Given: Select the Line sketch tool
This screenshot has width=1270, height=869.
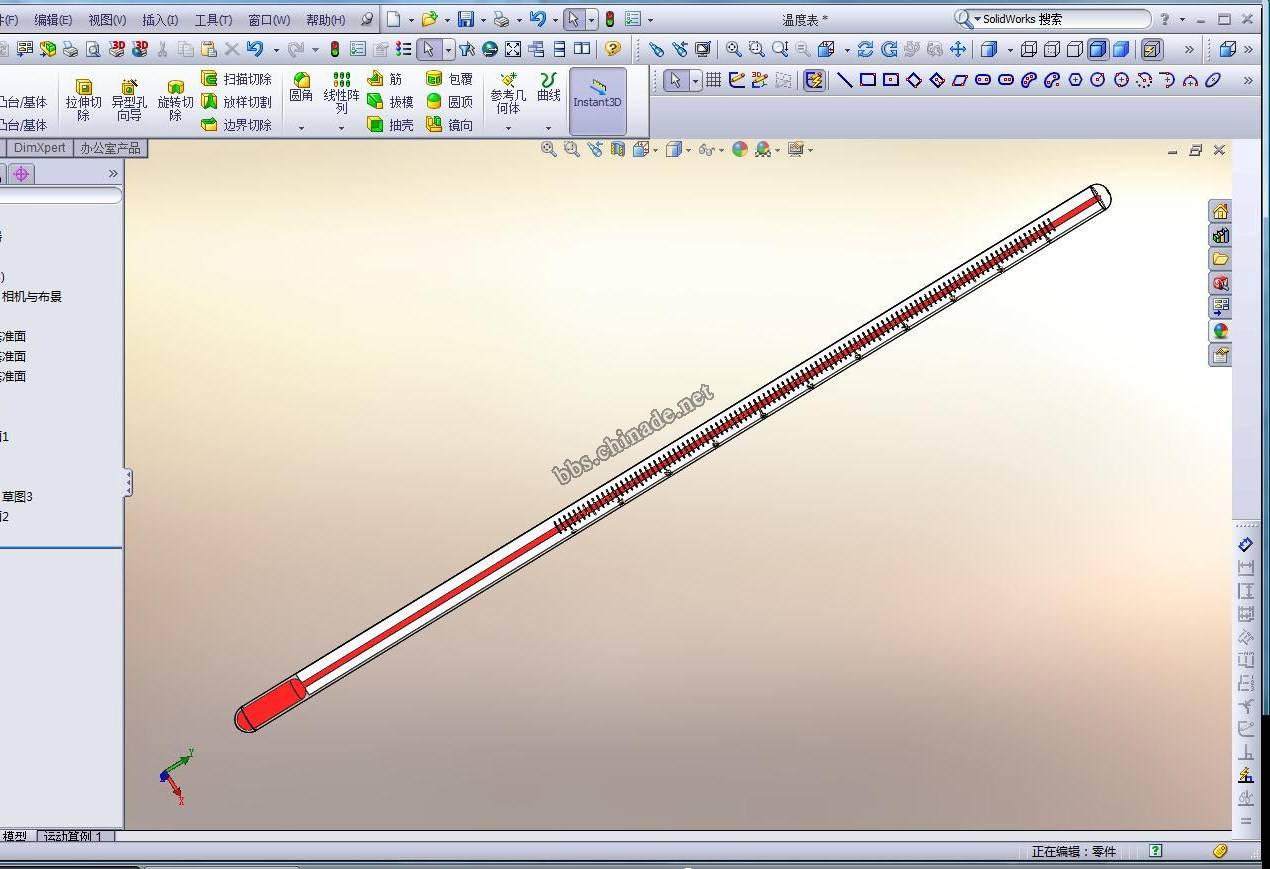Looking at the screenshot, I should click(x=844, y=80).
